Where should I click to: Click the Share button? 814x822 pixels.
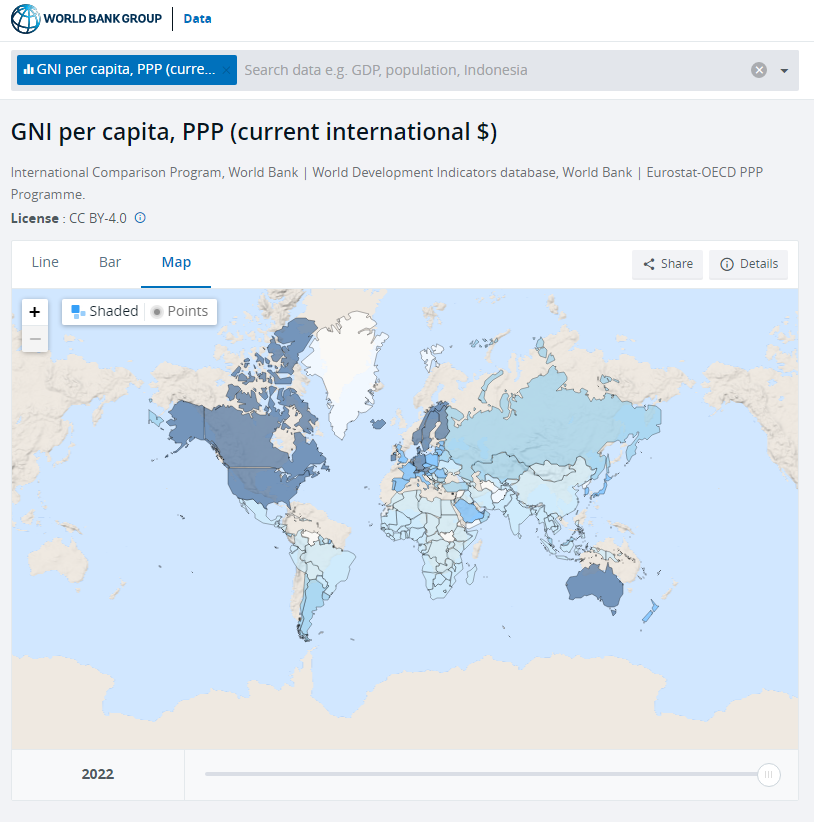667,264
